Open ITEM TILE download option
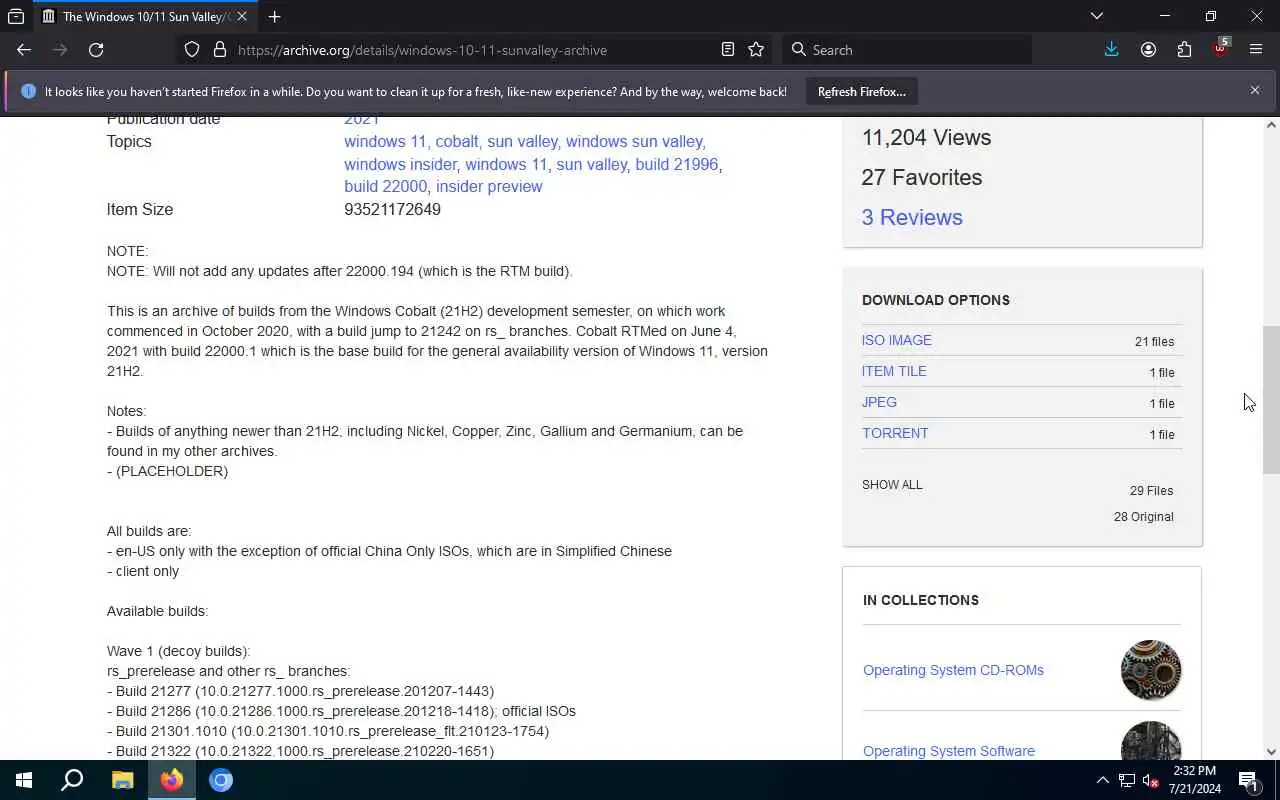 click(894, 371)
